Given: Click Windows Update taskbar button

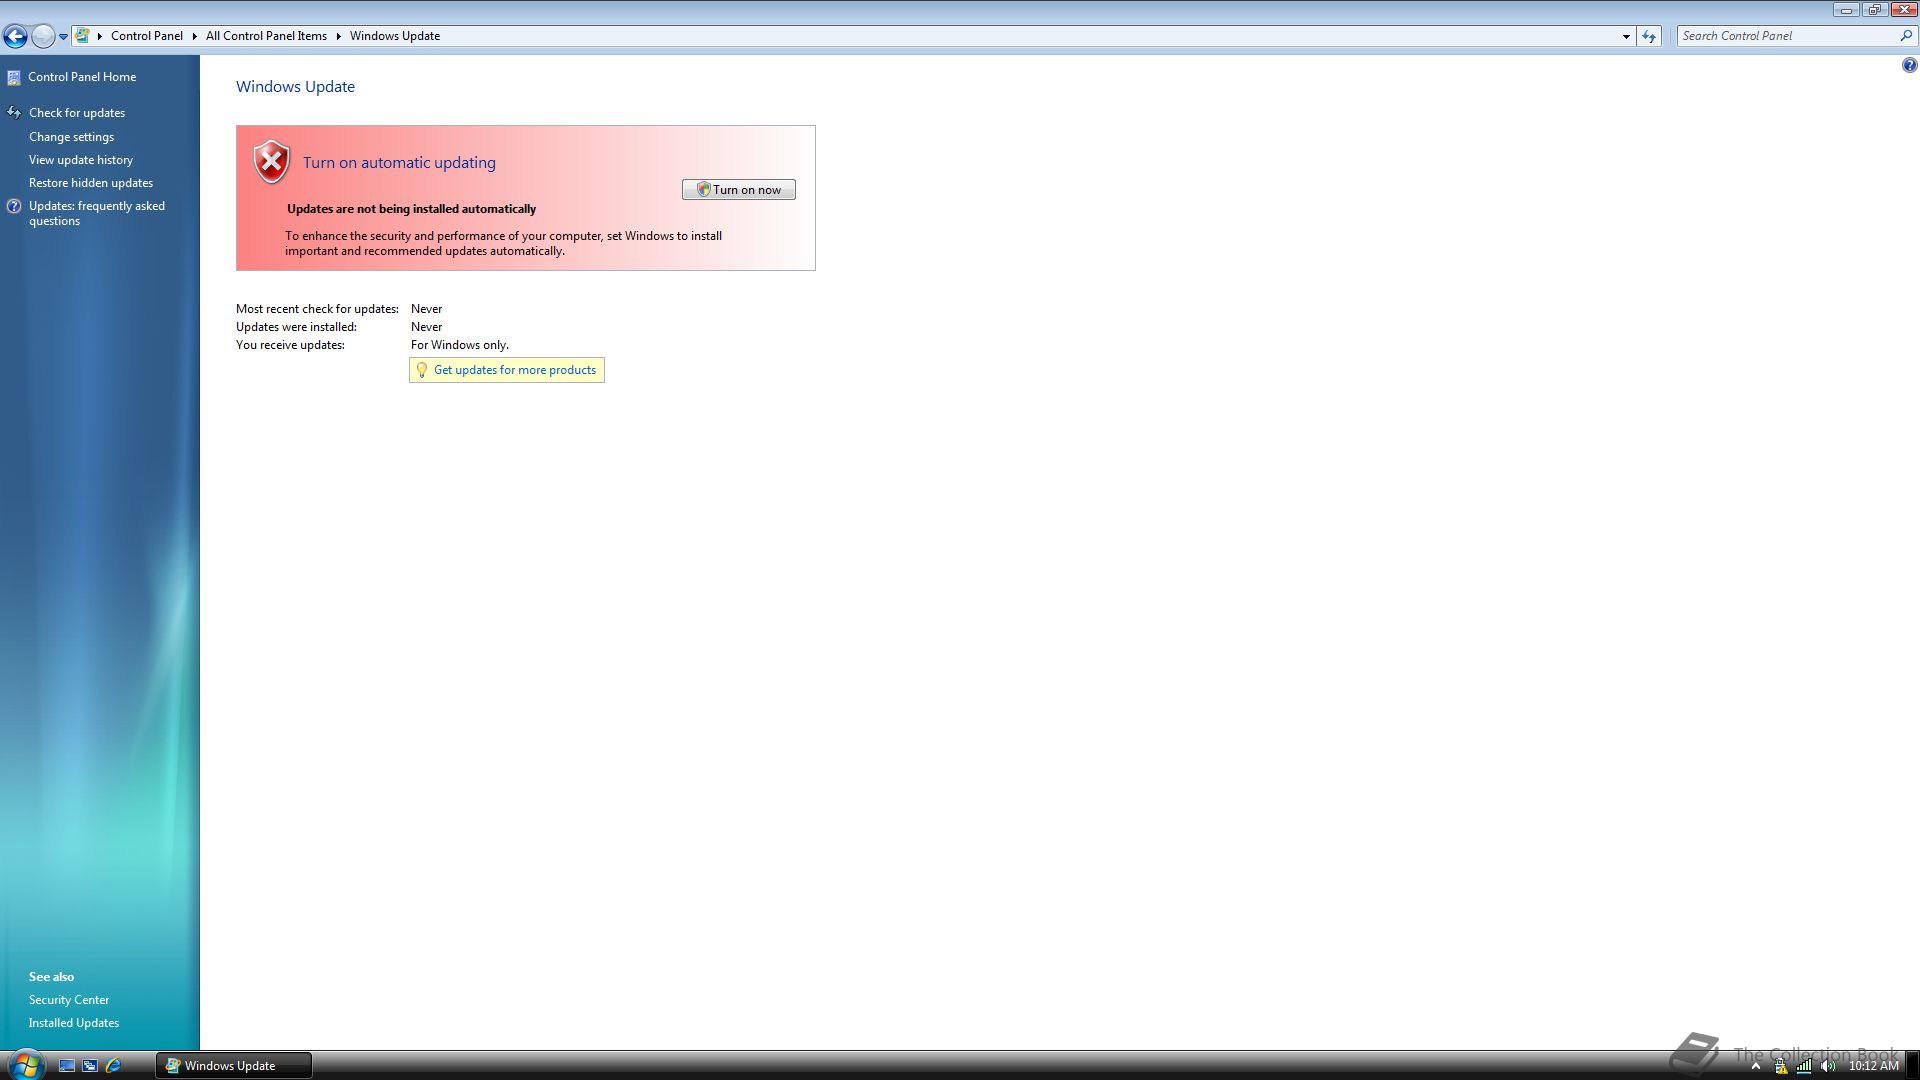Looking at the screenshot, I should coord(233,1066).
